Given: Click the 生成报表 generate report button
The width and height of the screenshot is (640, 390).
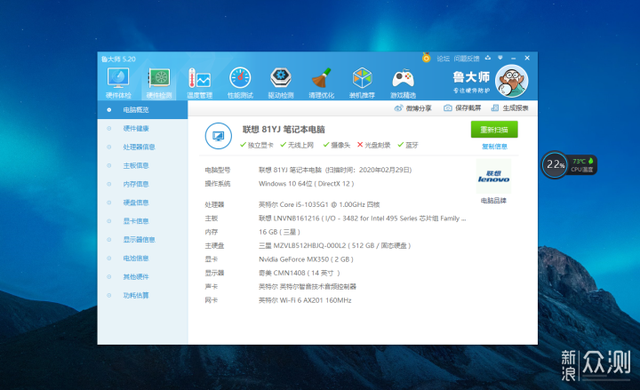Looking at the screenshot, I should 510,108.
